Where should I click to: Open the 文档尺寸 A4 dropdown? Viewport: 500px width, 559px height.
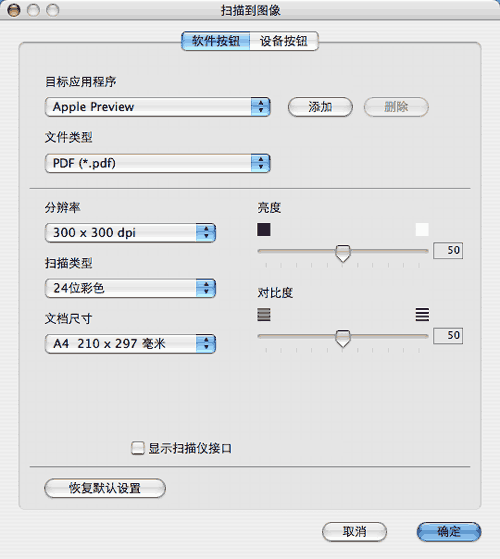click(130, 344)
